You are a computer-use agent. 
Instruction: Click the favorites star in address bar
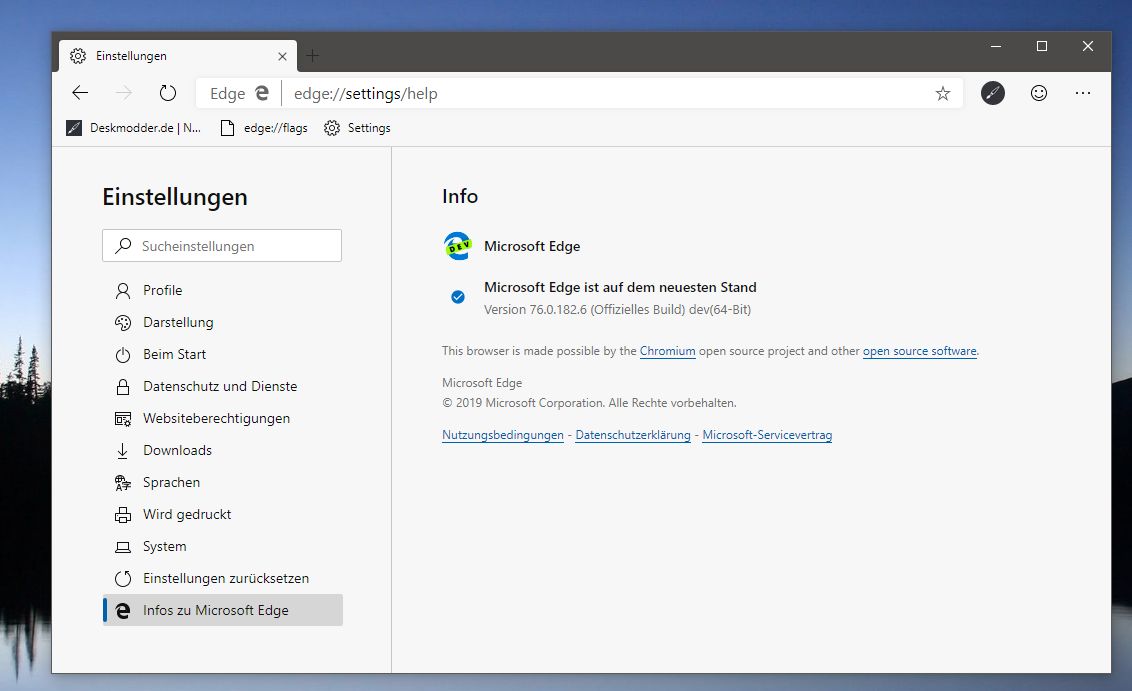pos(942,93)
